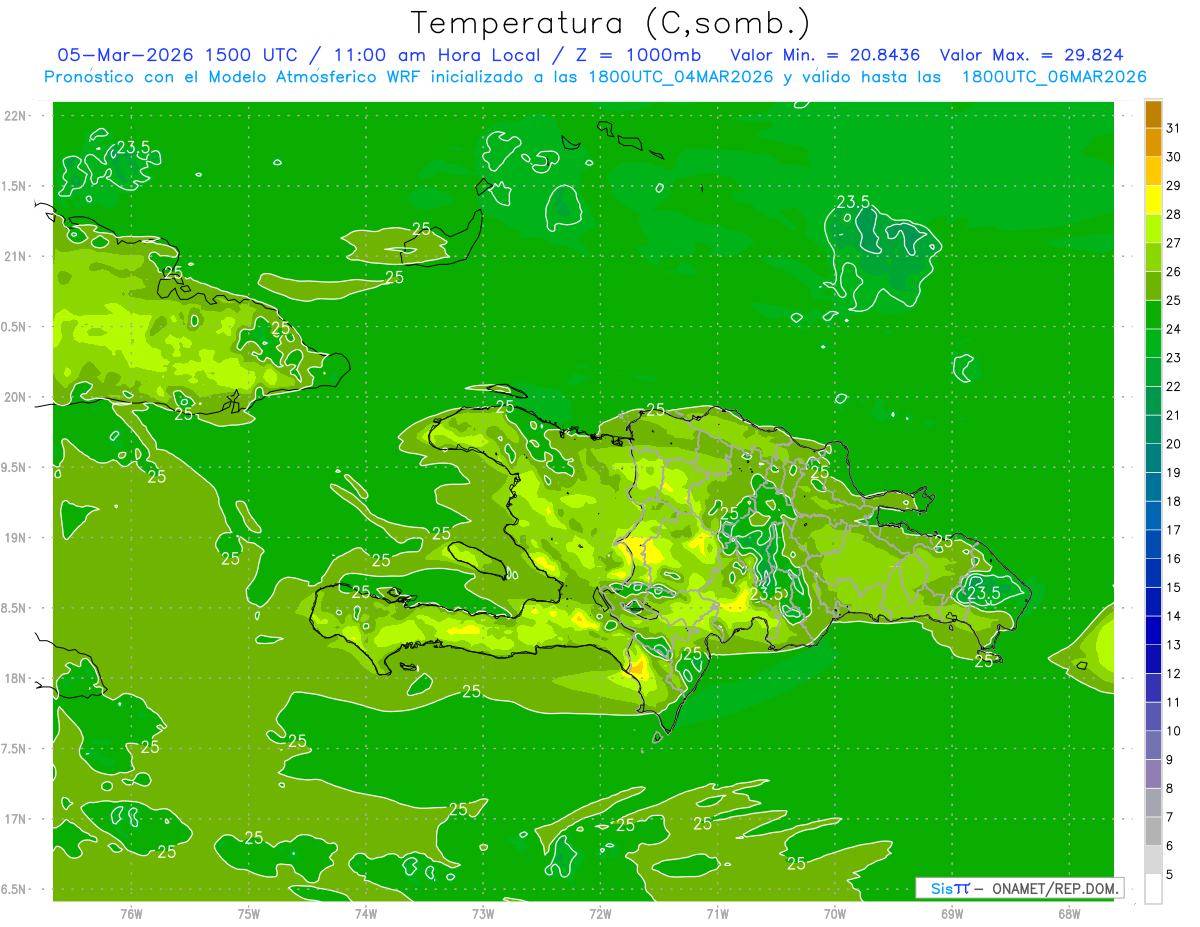Pick the dark orange swatch above 31
Viewport: 1200px width, 927px height.
1153,114
